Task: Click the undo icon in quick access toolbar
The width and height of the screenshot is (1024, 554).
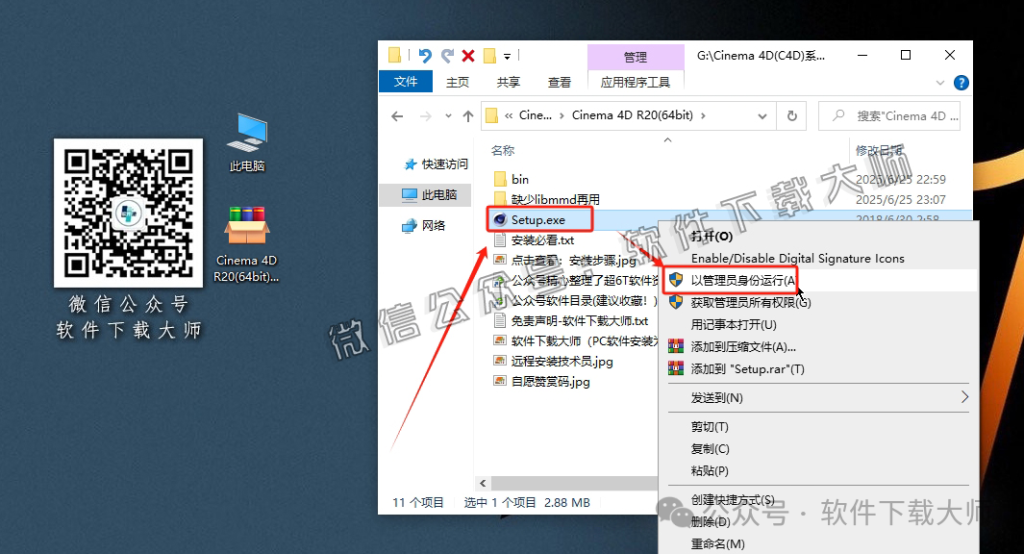Action: click(424, 56)
